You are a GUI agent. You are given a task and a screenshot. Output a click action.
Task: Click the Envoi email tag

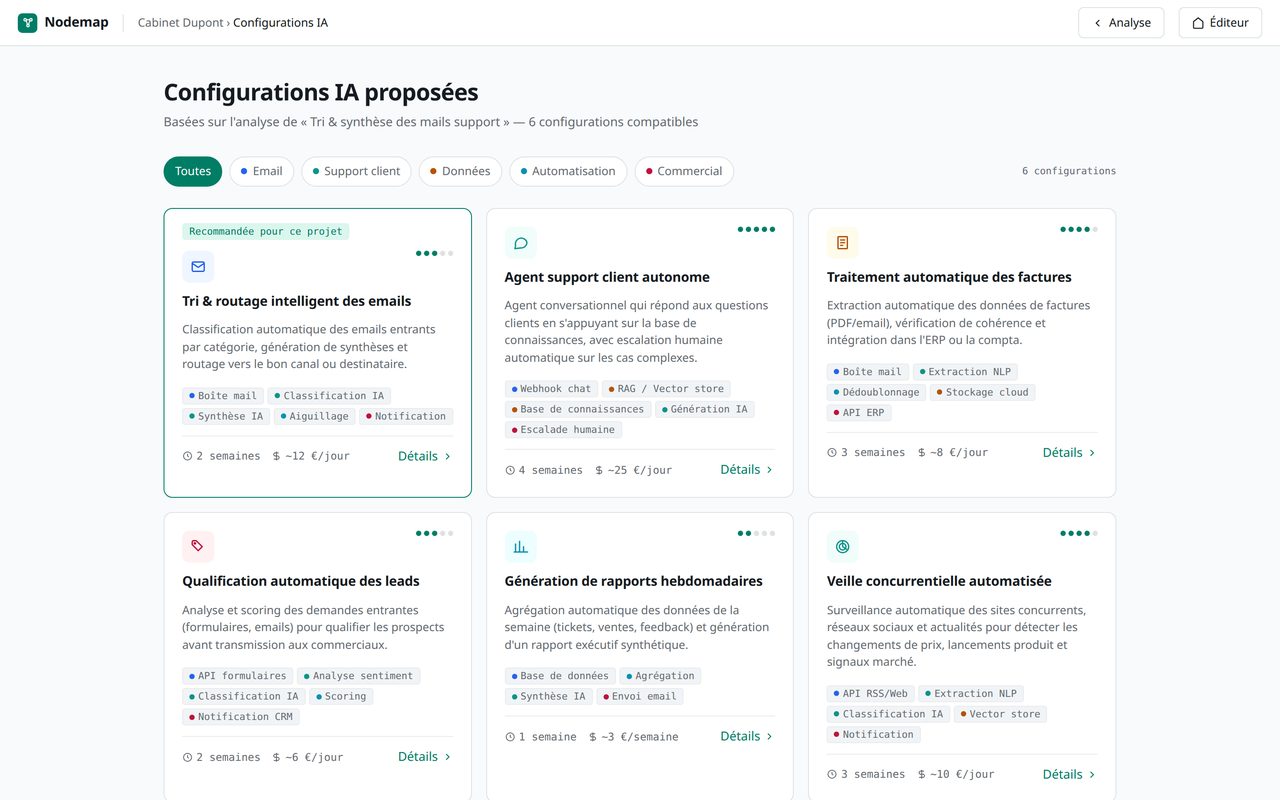tap(640, 696)
